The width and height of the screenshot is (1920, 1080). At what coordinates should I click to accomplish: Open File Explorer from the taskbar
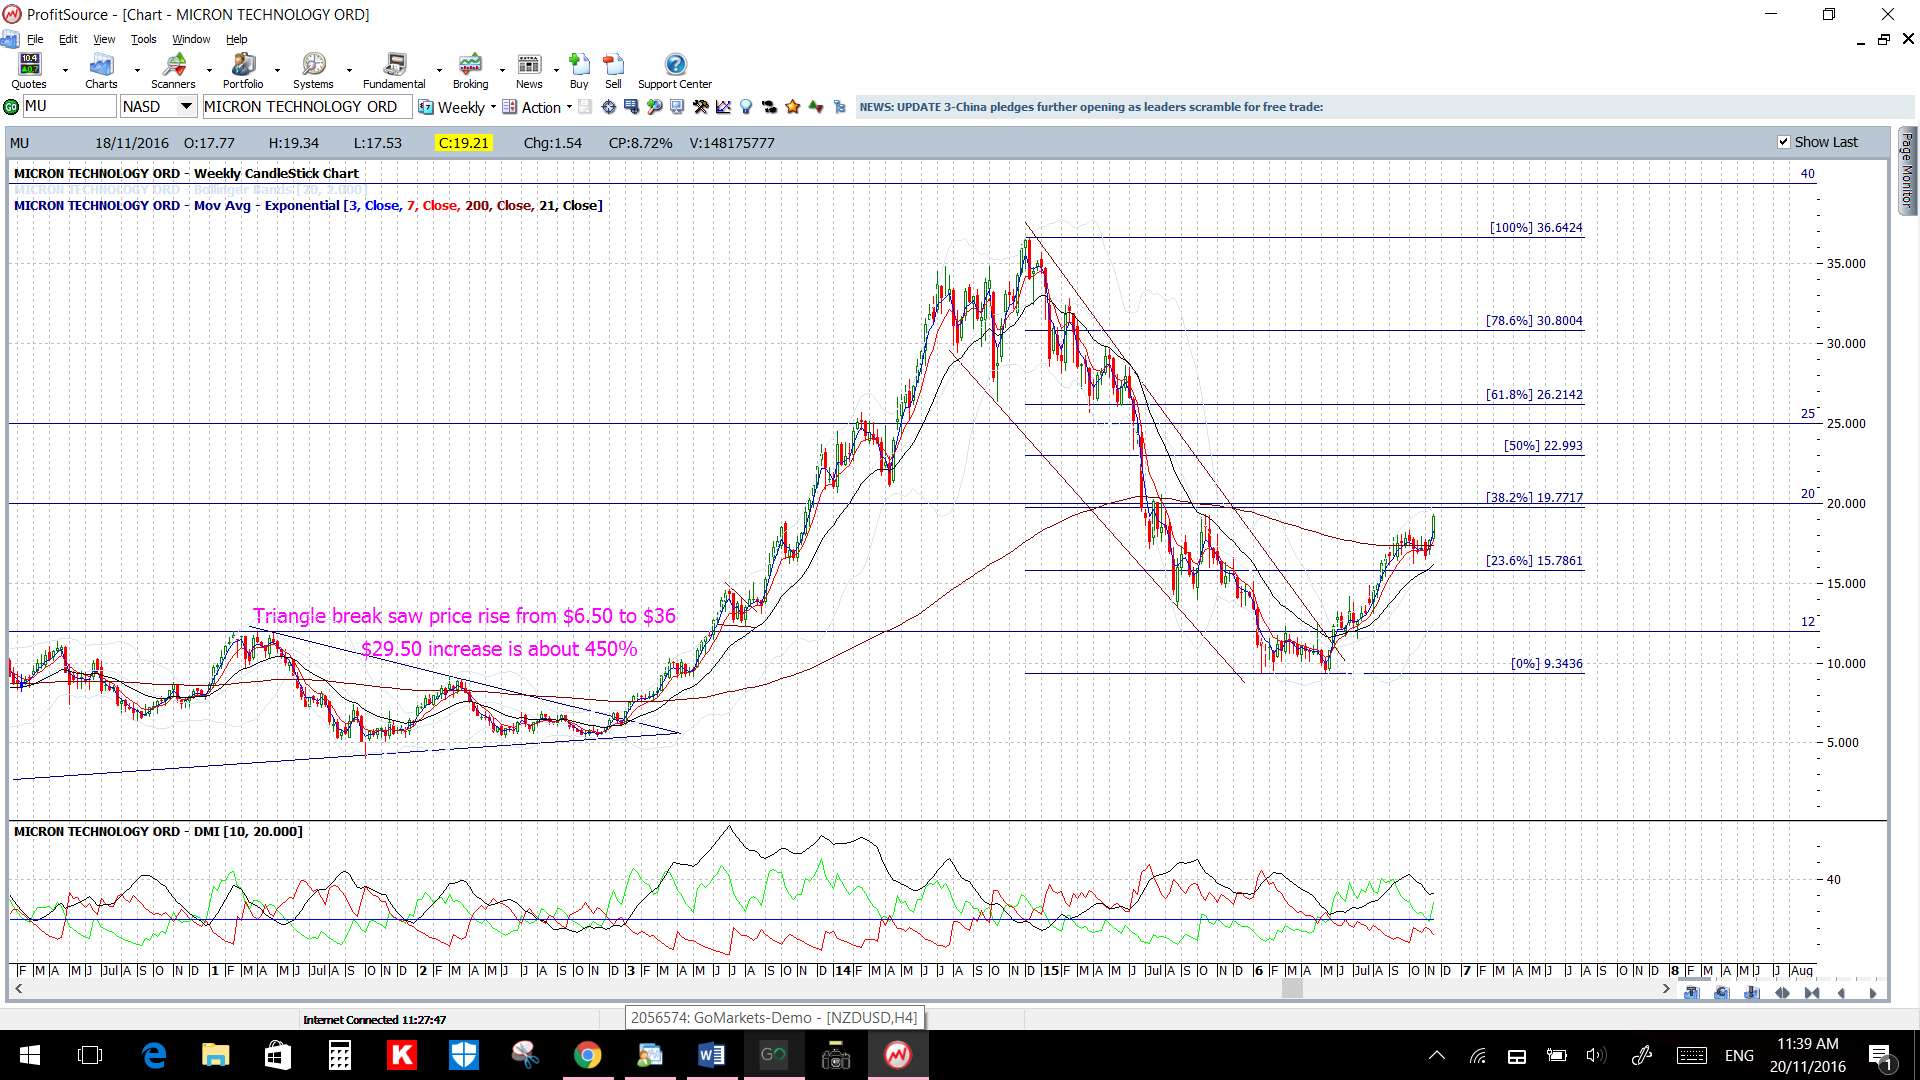[215, 1055]
